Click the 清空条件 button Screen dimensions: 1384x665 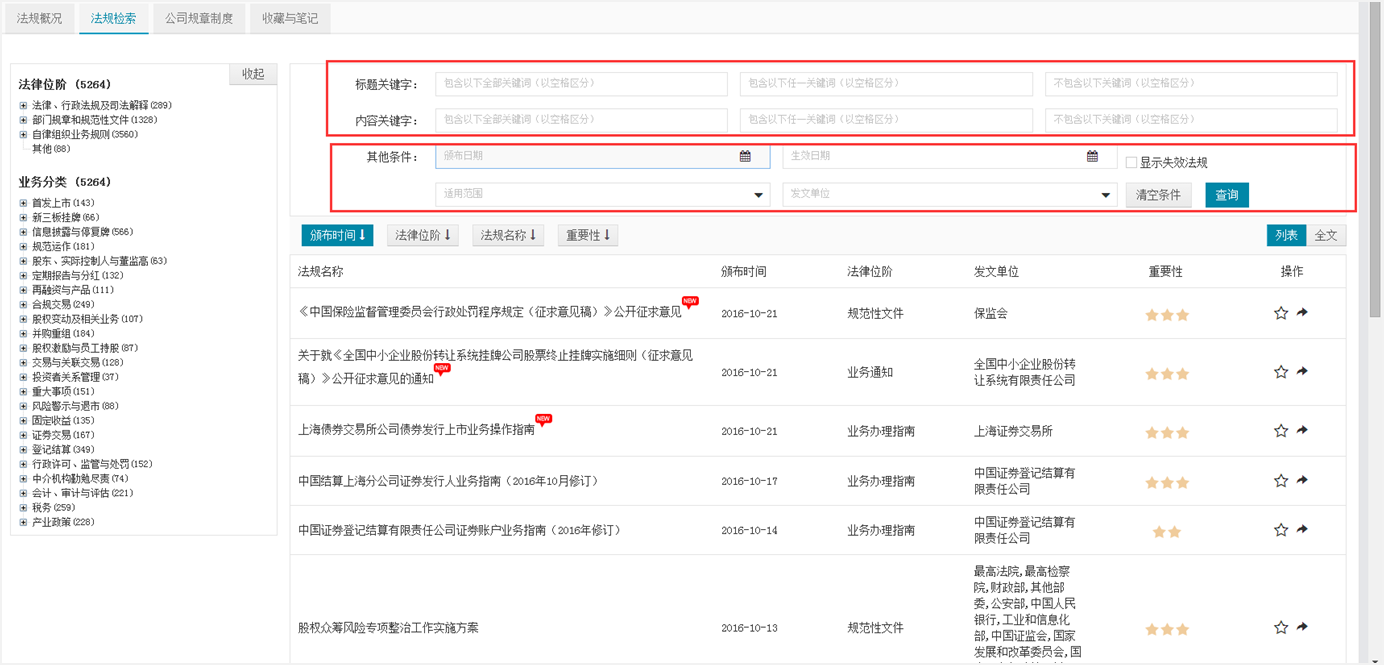pyautogui.click(x=1158, y=195)
